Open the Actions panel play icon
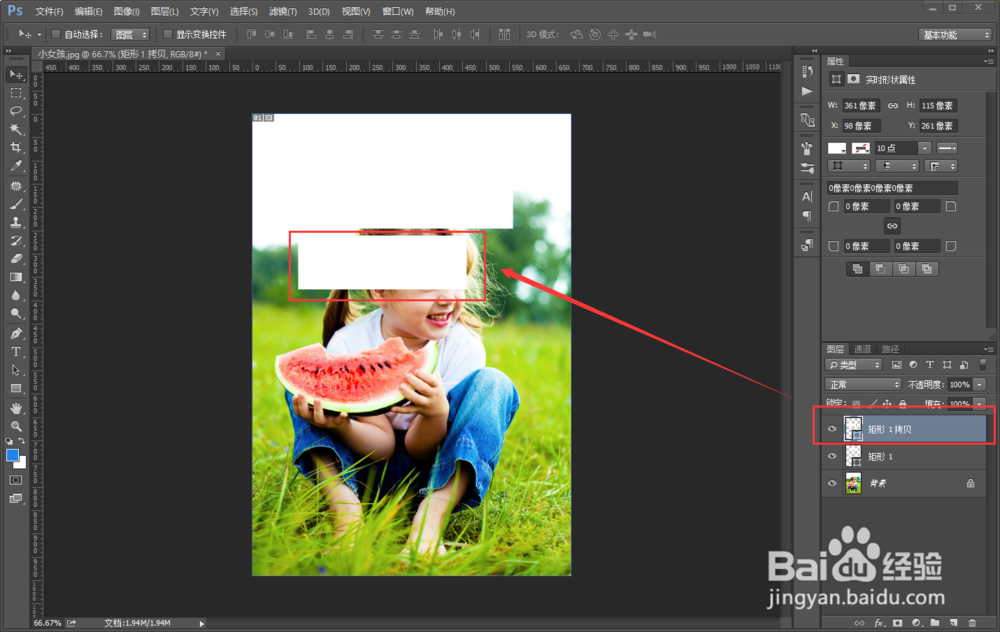 point(807,91)
